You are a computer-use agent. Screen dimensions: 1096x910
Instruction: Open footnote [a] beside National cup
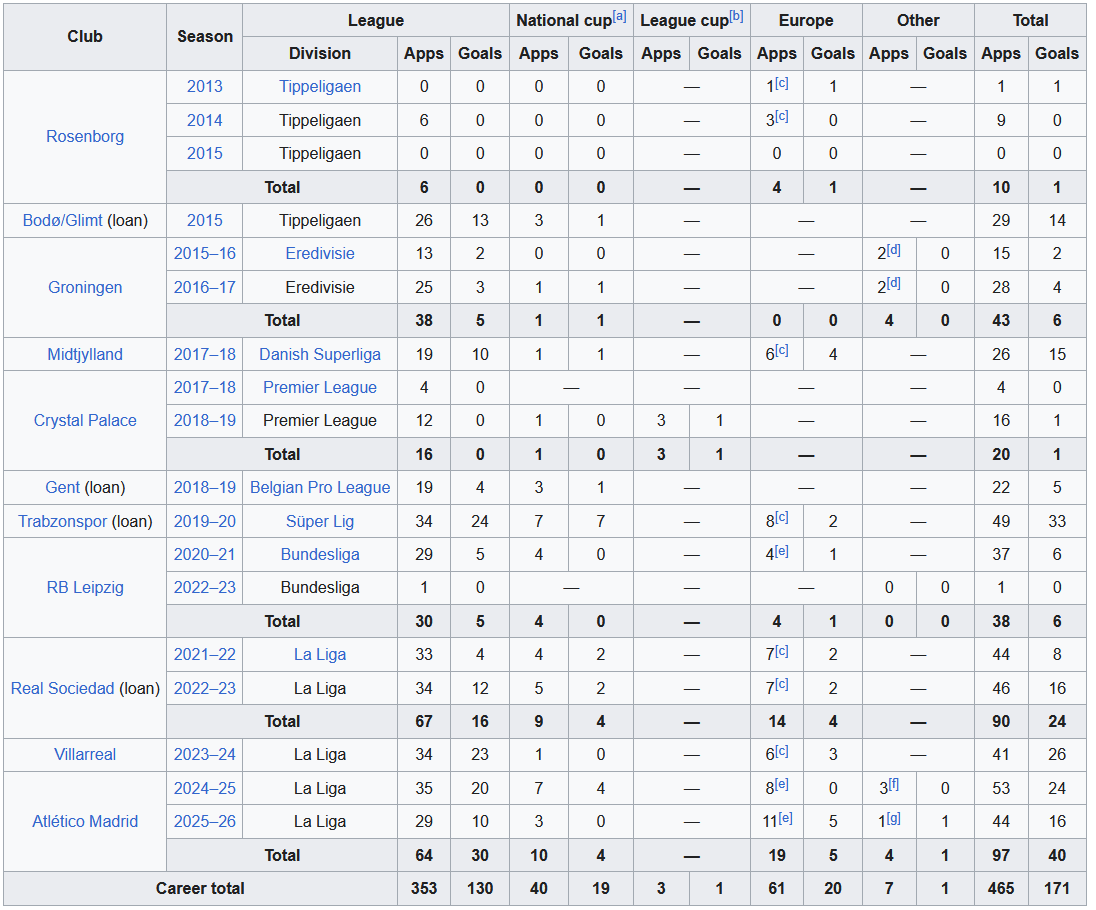point(619,16)
